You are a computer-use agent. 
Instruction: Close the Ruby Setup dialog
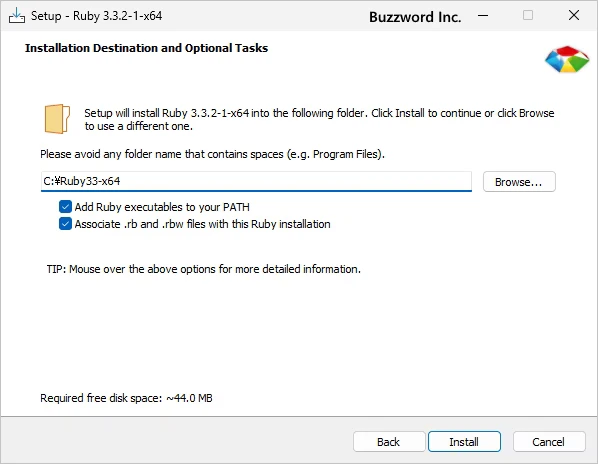pyautogui.click(x=574, y=16)
